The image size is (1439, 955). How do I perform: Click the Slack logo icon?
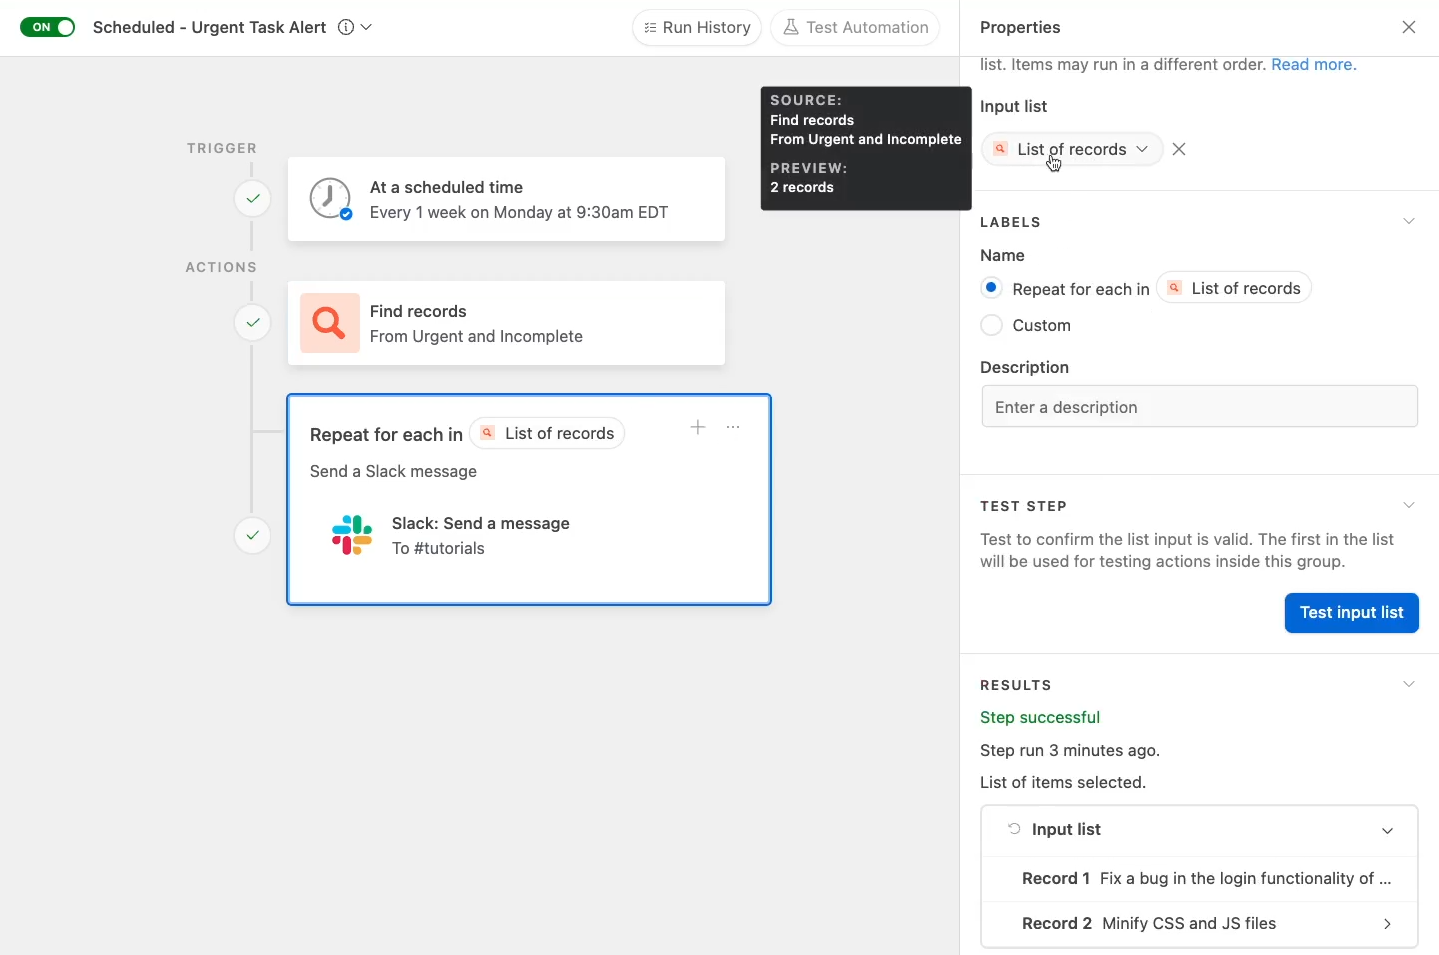(x=352, y=535)
